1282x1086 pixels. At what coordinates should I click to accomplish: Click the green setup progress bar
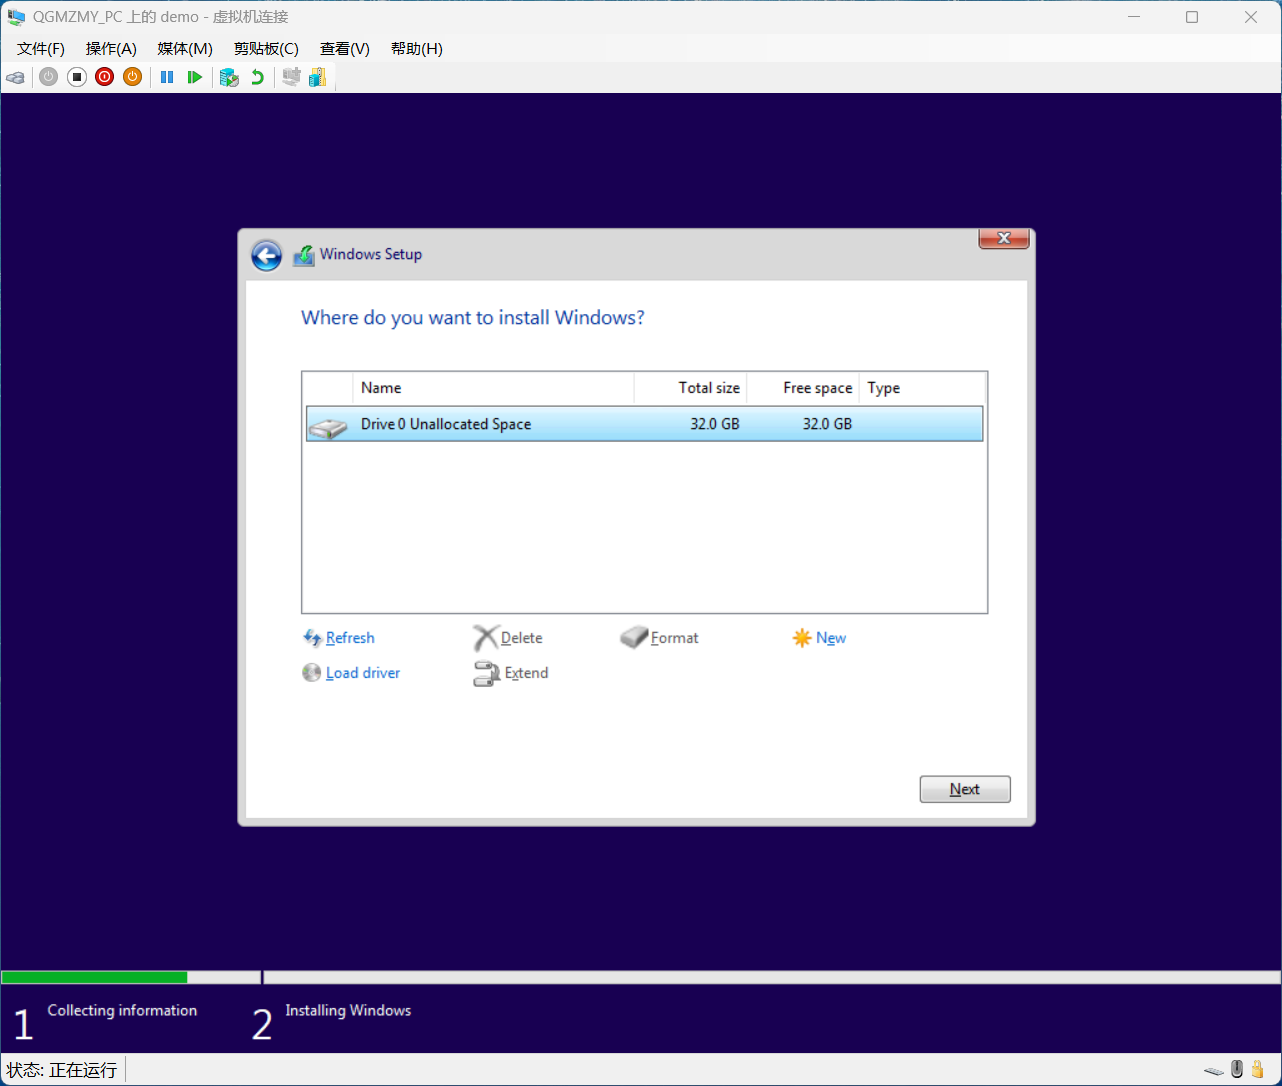tap(95, 977)
